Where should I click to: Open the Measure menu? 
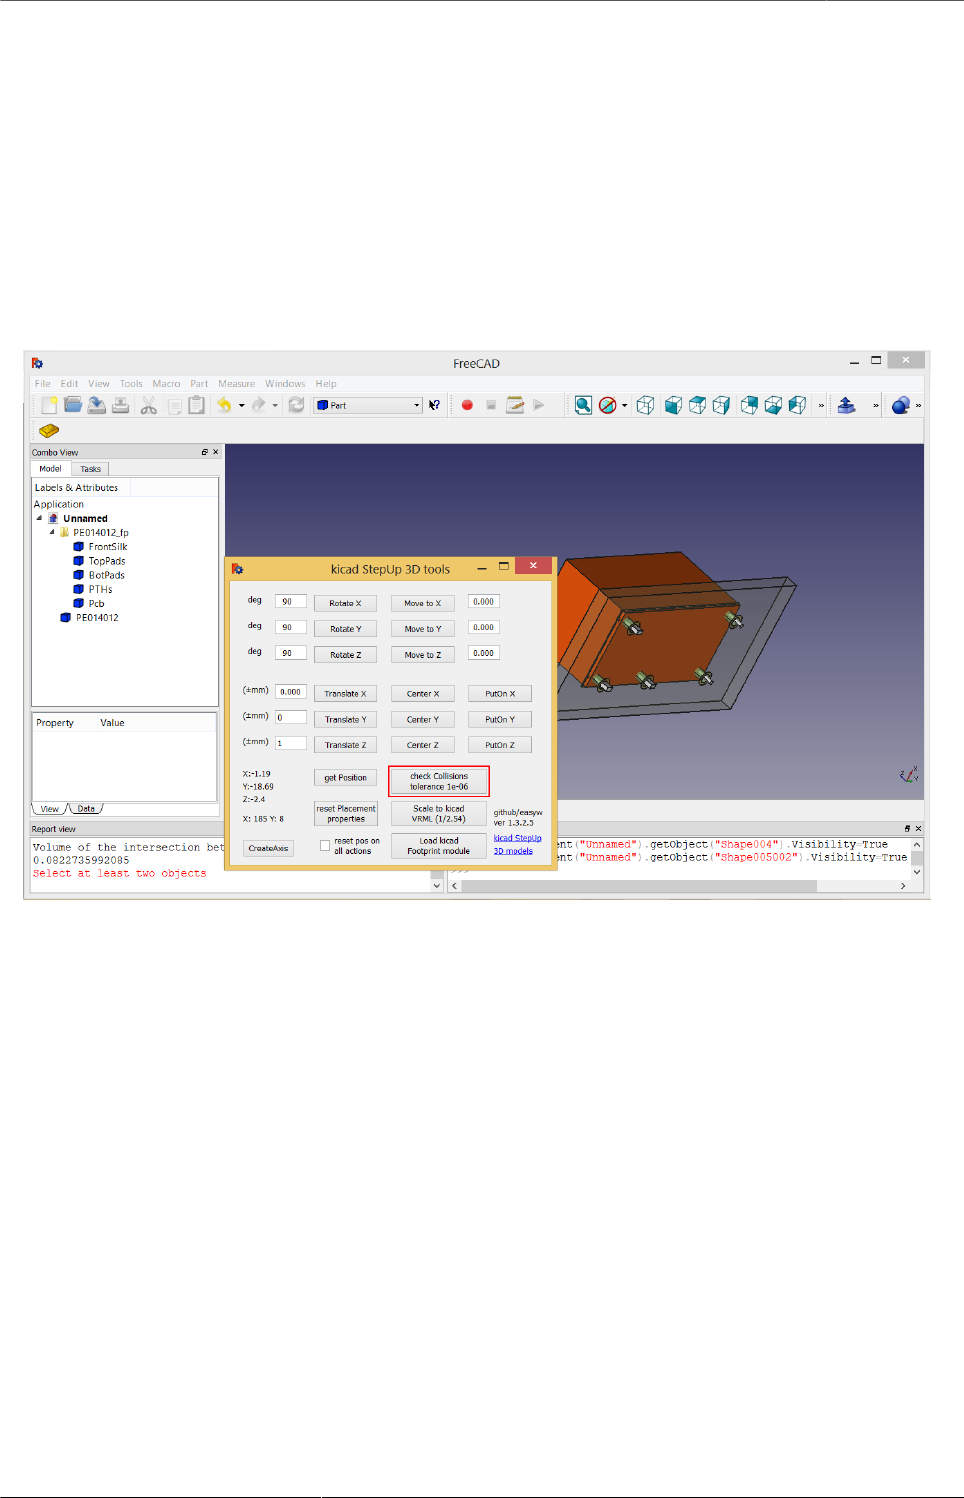click(237, 383)
